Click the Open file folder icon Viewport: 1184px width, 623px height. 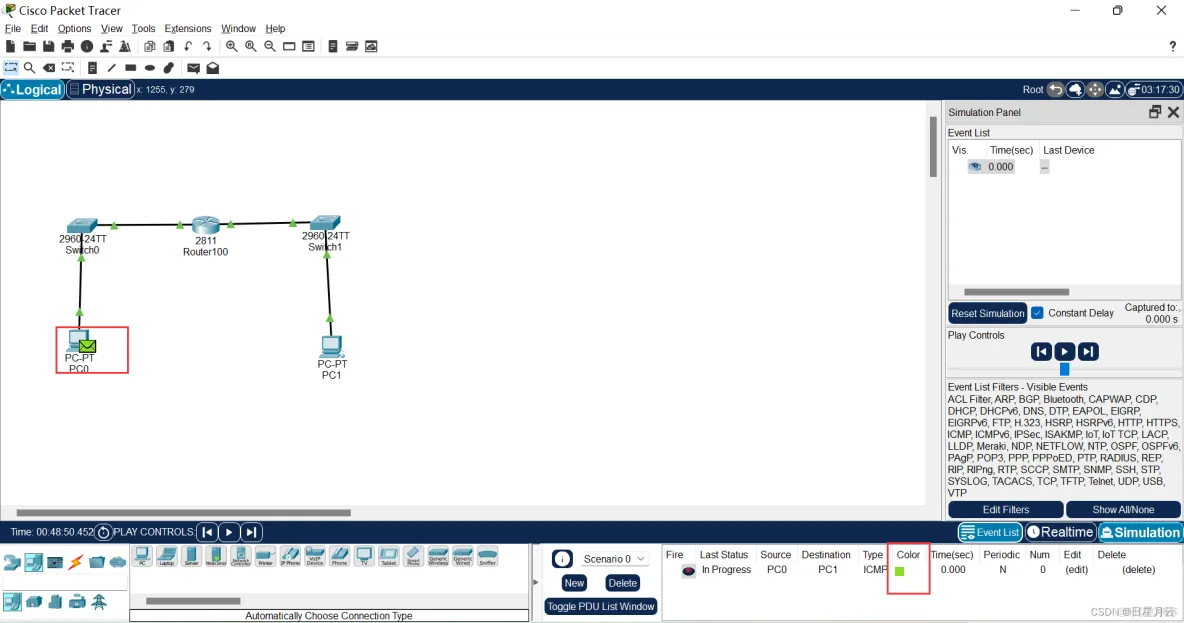[x=29, y=47]
